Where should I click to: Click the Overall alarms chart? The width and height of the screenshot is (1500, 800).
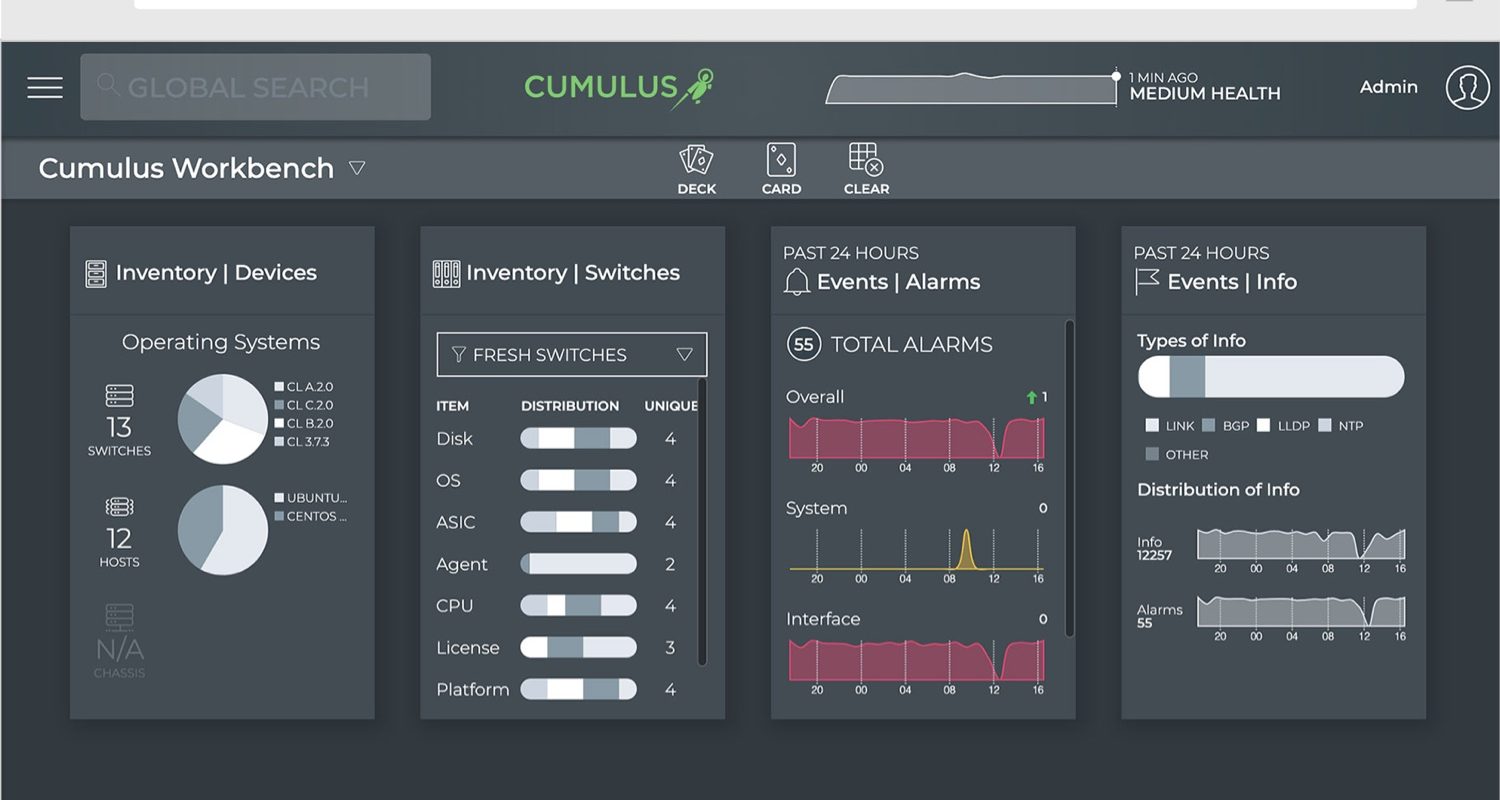917,437
